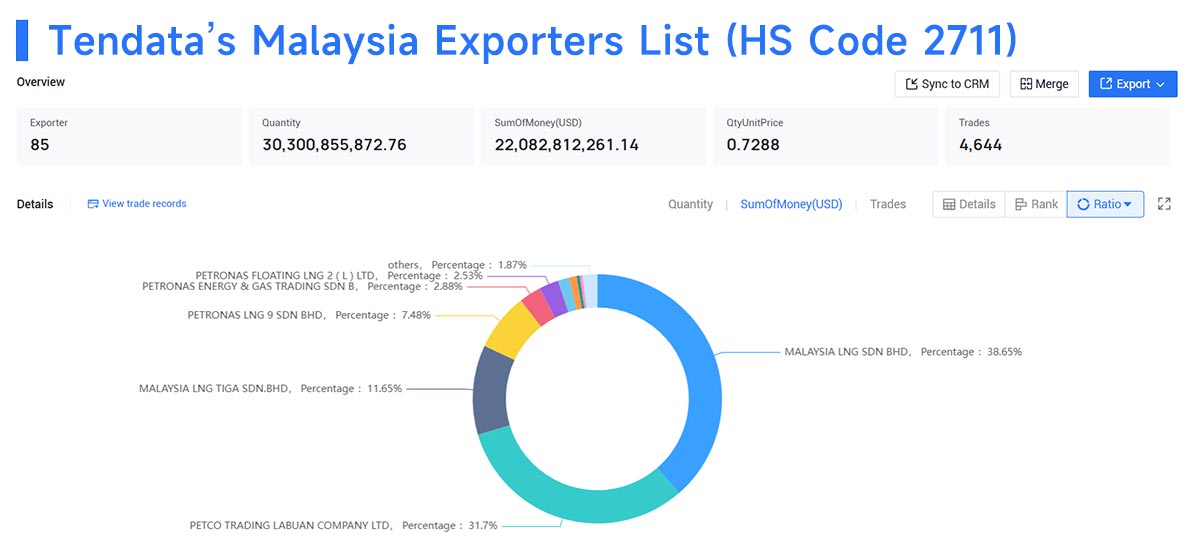Click the page title Tendata's Malaysia Exporters List
Screen dimensions: 1190x543
pos(532,40)
